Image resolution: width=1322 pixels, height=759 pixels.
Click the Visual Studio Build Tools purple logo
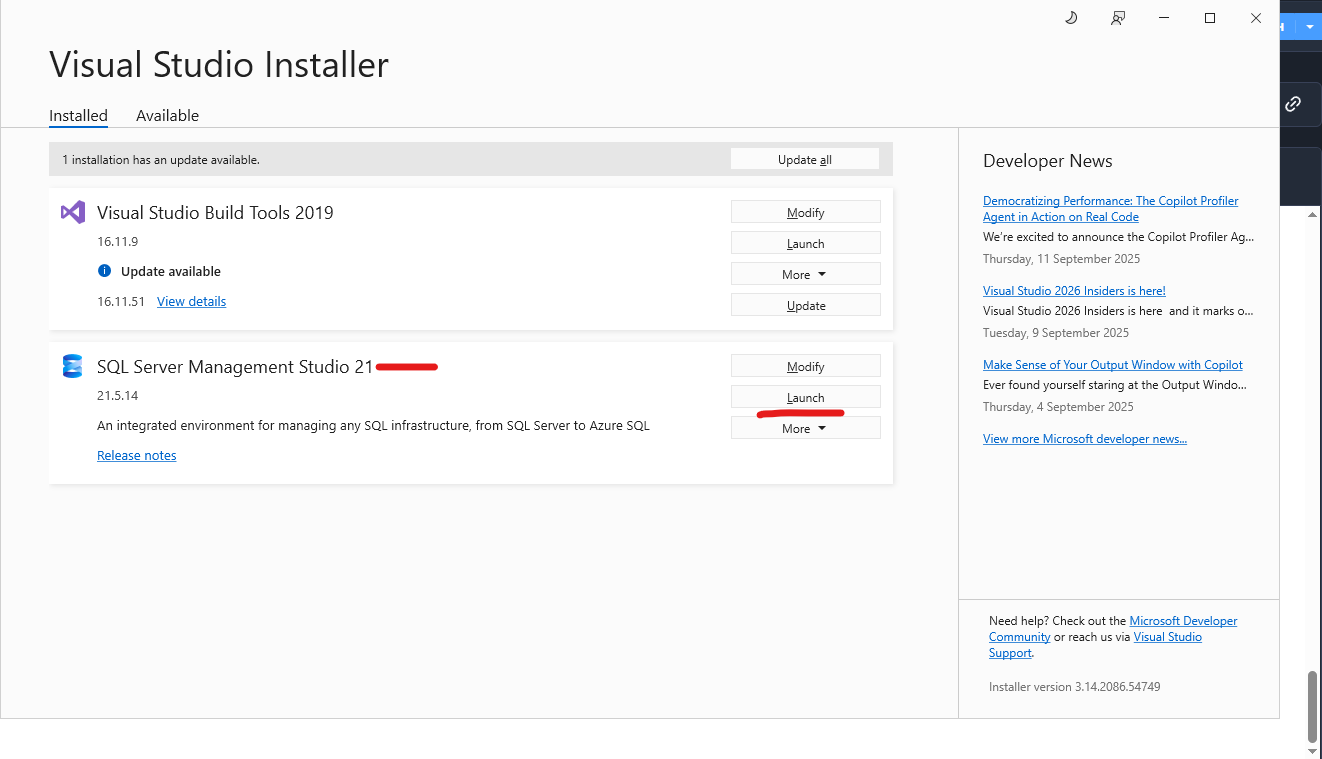coord(72,212)
